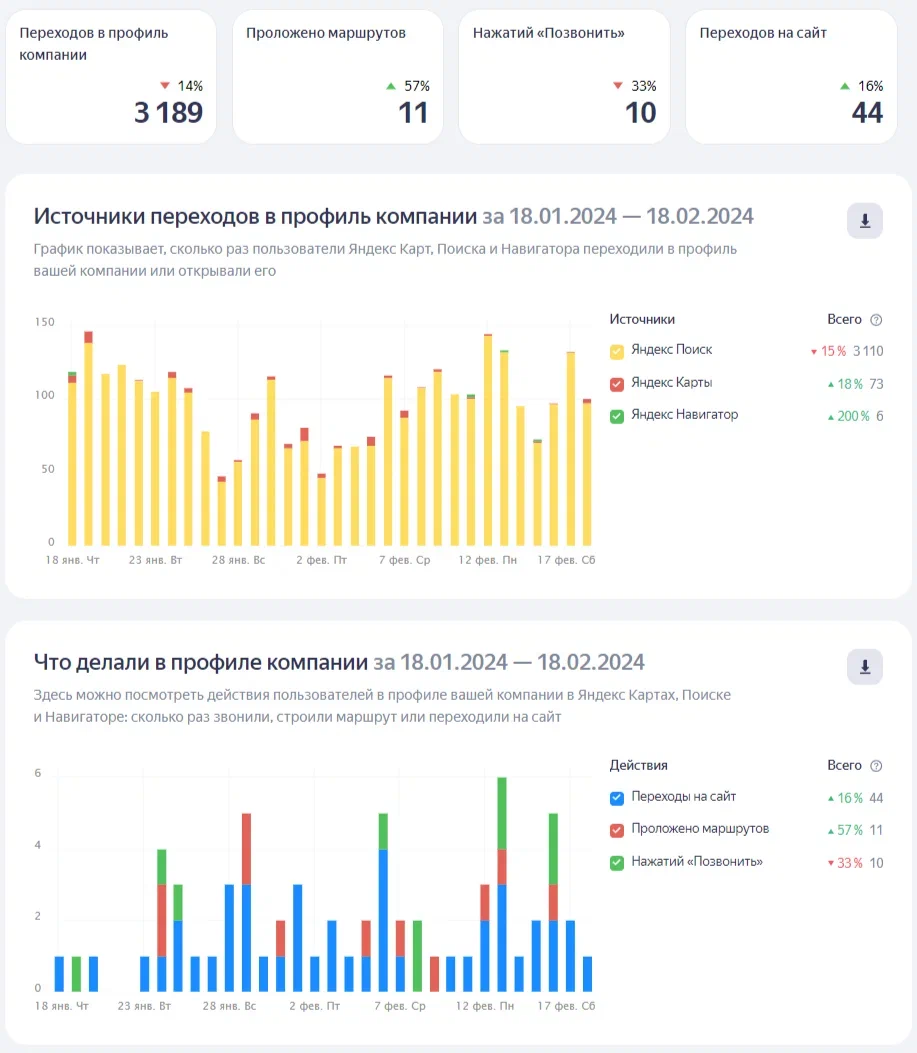Click date range in Что делали heading
This screenshot has height=1053, width=917.
[509, 662]
